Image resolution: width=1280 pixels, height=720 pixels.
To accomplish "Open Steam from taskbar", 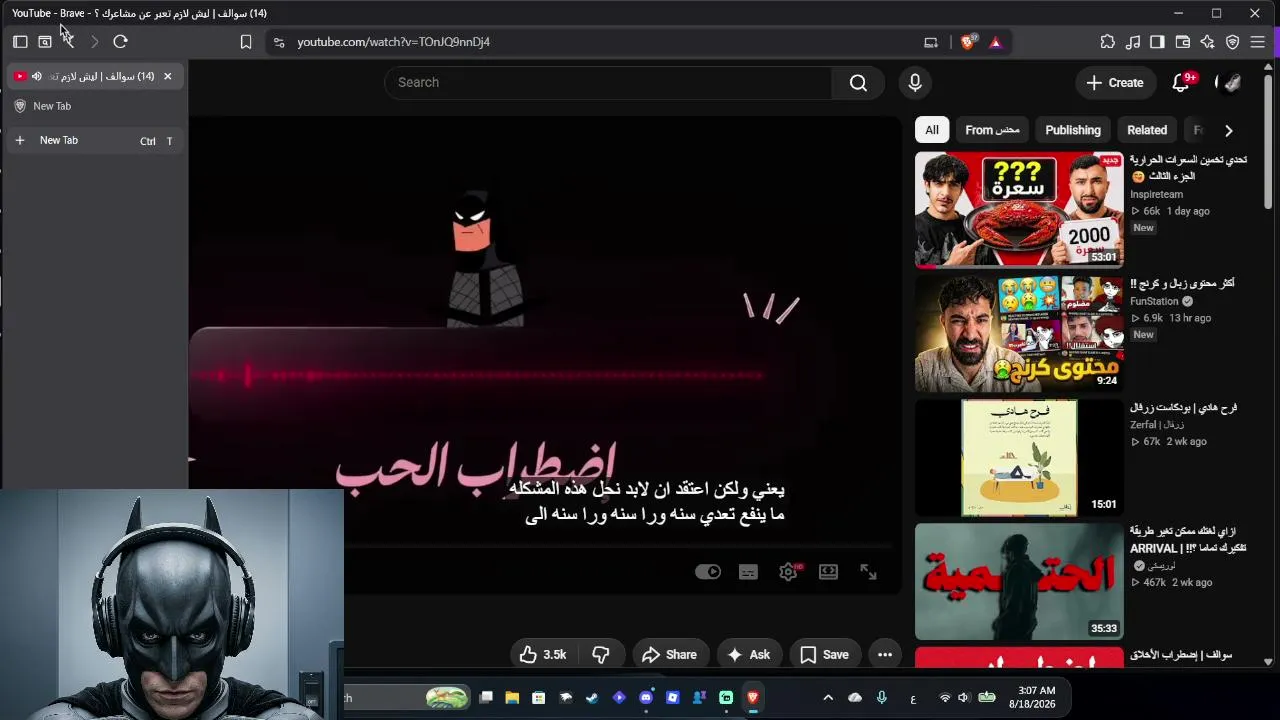I will coord(592,698).
